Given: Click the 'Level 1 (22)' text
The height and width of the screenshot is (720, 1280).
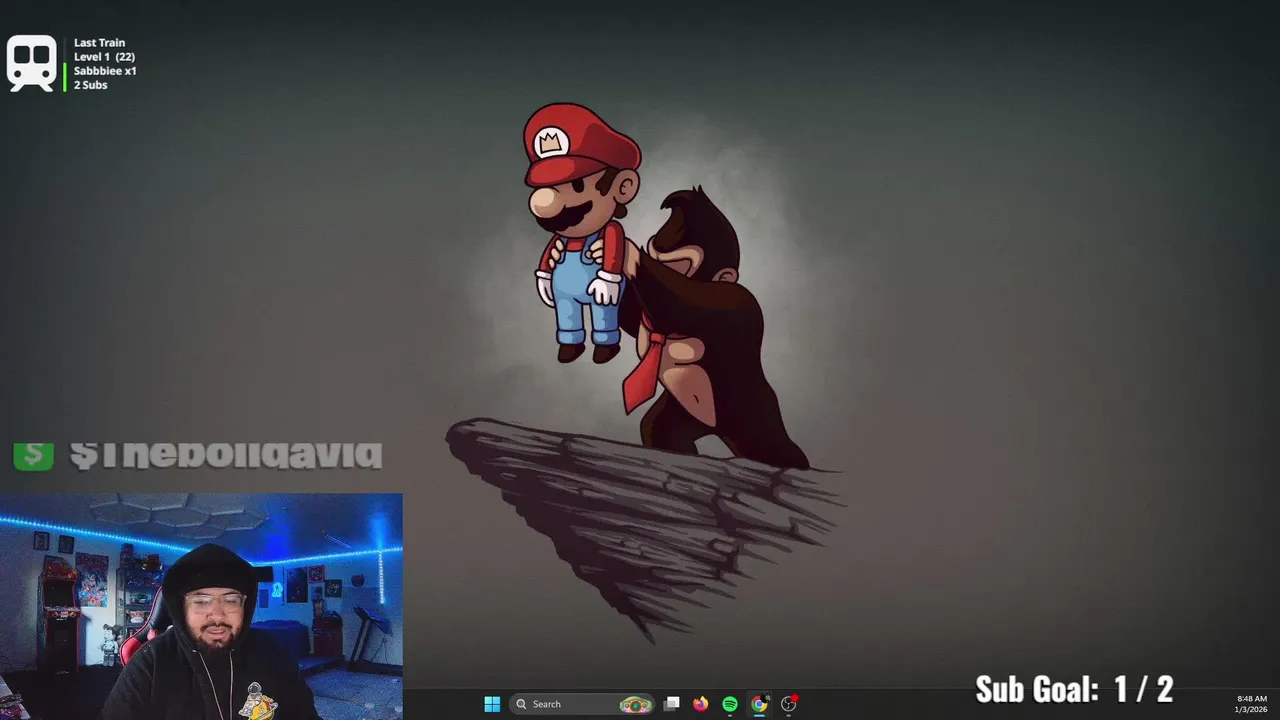Looking at the screenshot, I should [x=104, y=57].
